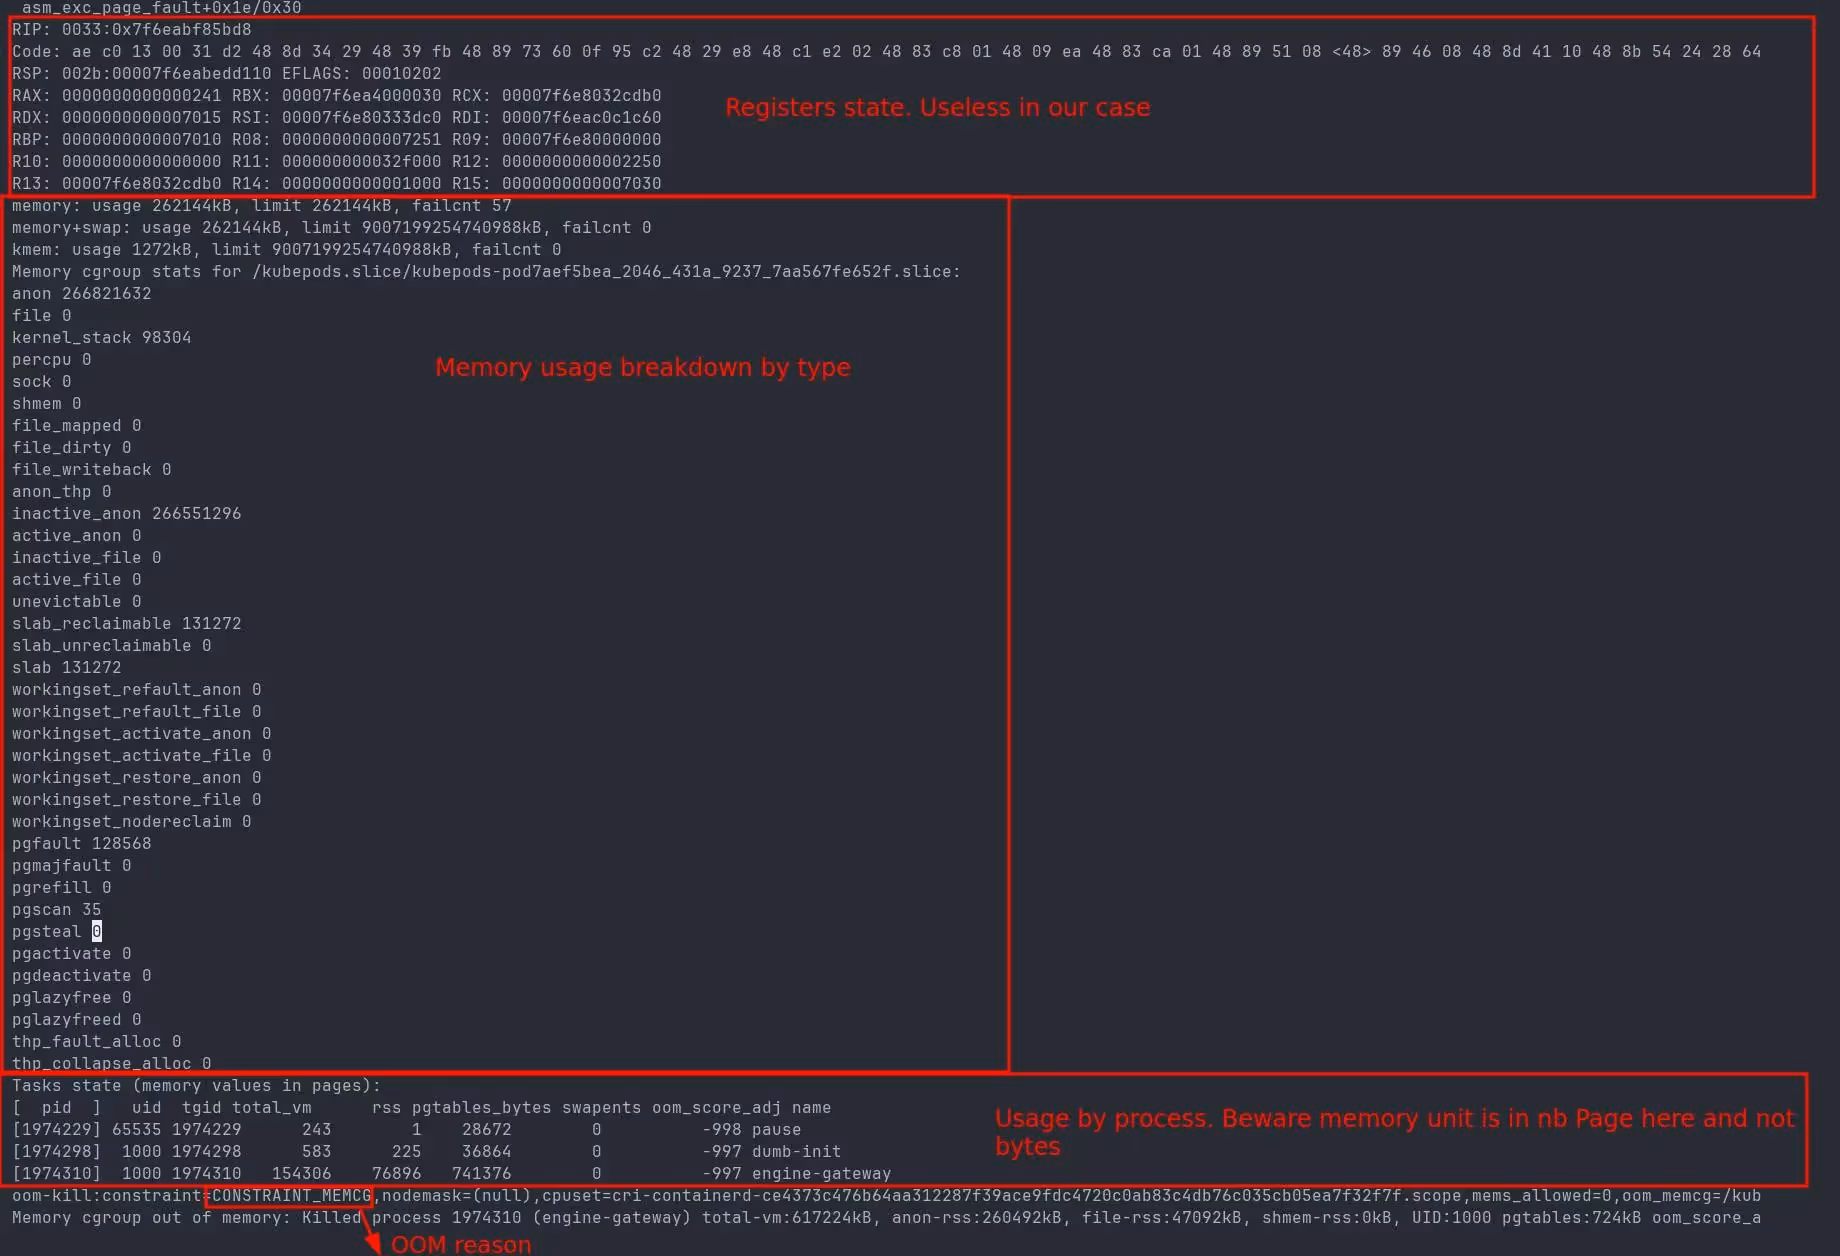Click the 'thp_fault_alloc 0' line
Image resolution: width=1840 pixels, height=1256 pixels.
click(x=97, y=1042)
